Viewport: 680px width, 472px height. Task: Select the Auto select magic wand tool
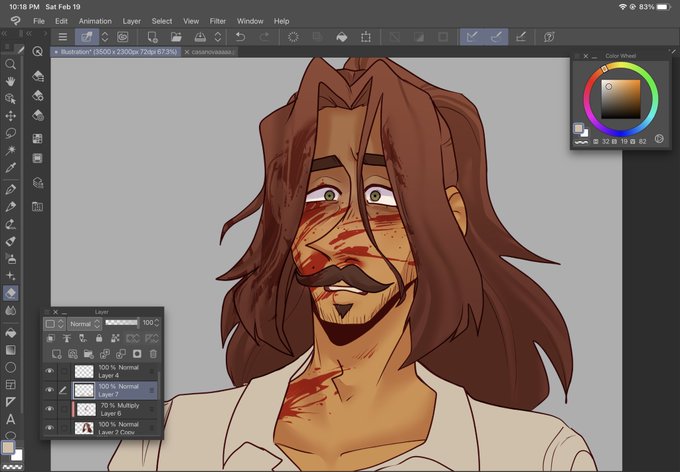[x=10, y=150]
